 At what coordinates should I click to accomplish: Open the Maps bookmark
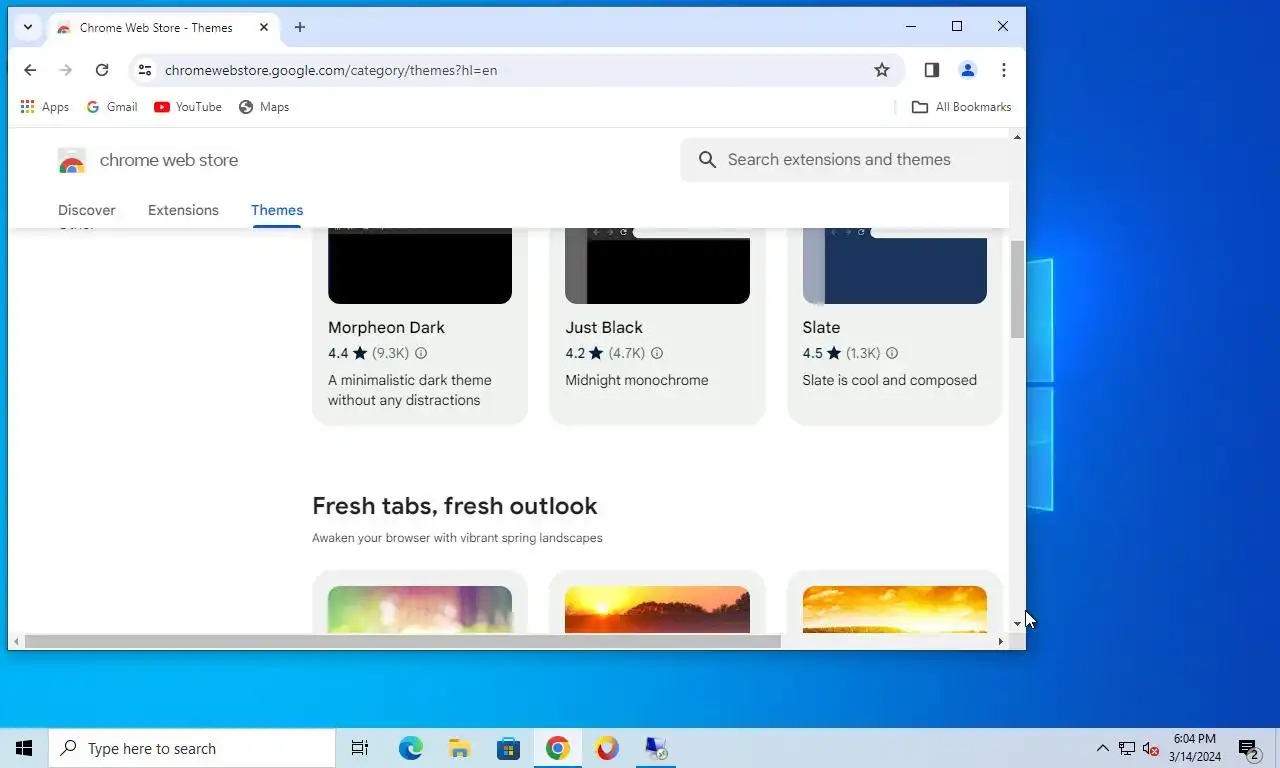(x=264, y=107)
